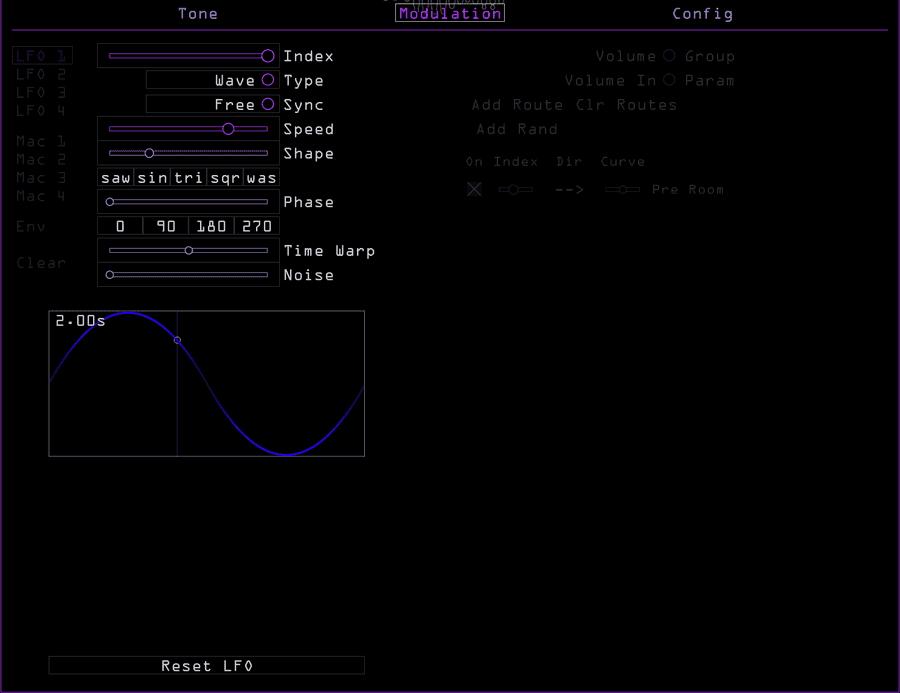Adjust the route Index mini slider
900x693 pixels.
(x=515, y=189)
